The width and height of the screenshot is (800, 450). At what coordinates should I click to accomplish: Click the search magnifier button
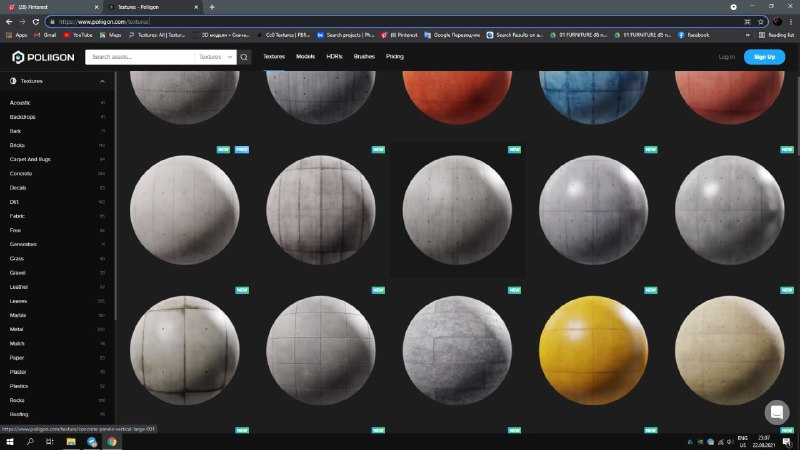click(244, 57)
